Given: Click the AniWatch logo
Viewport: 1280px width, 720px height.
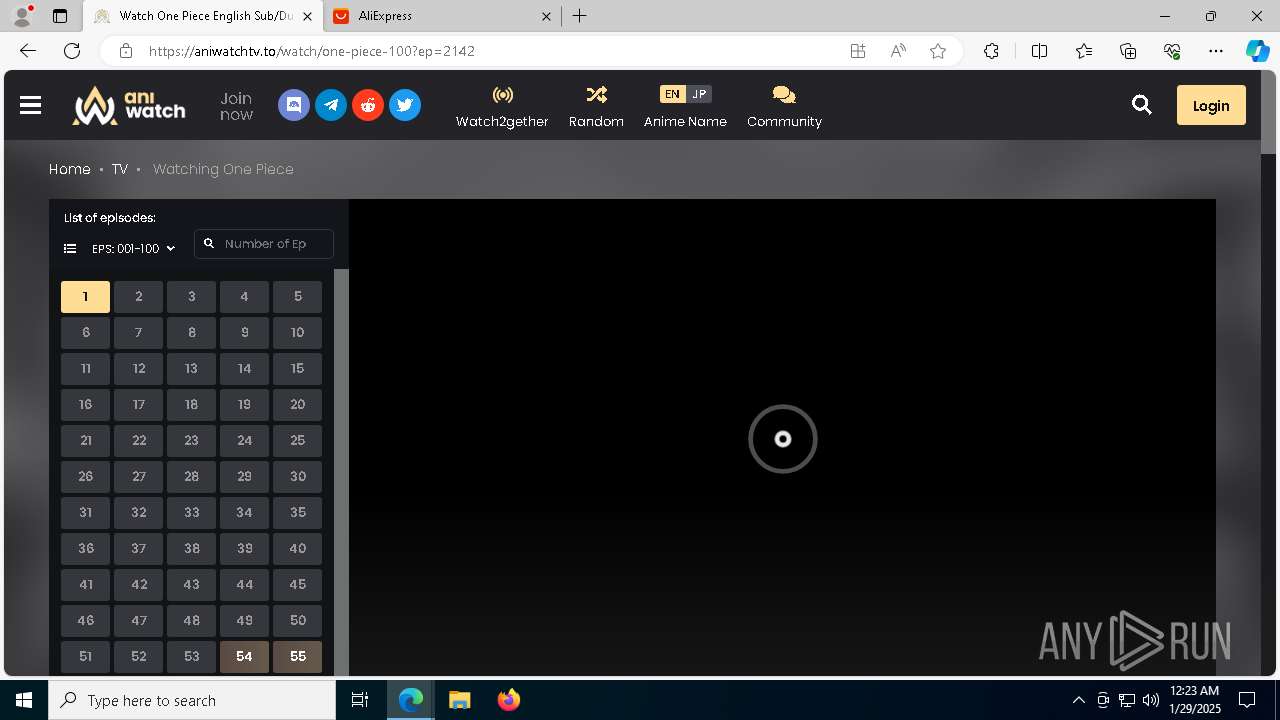Looking at the screenshot, I should (x=129, y=105).
